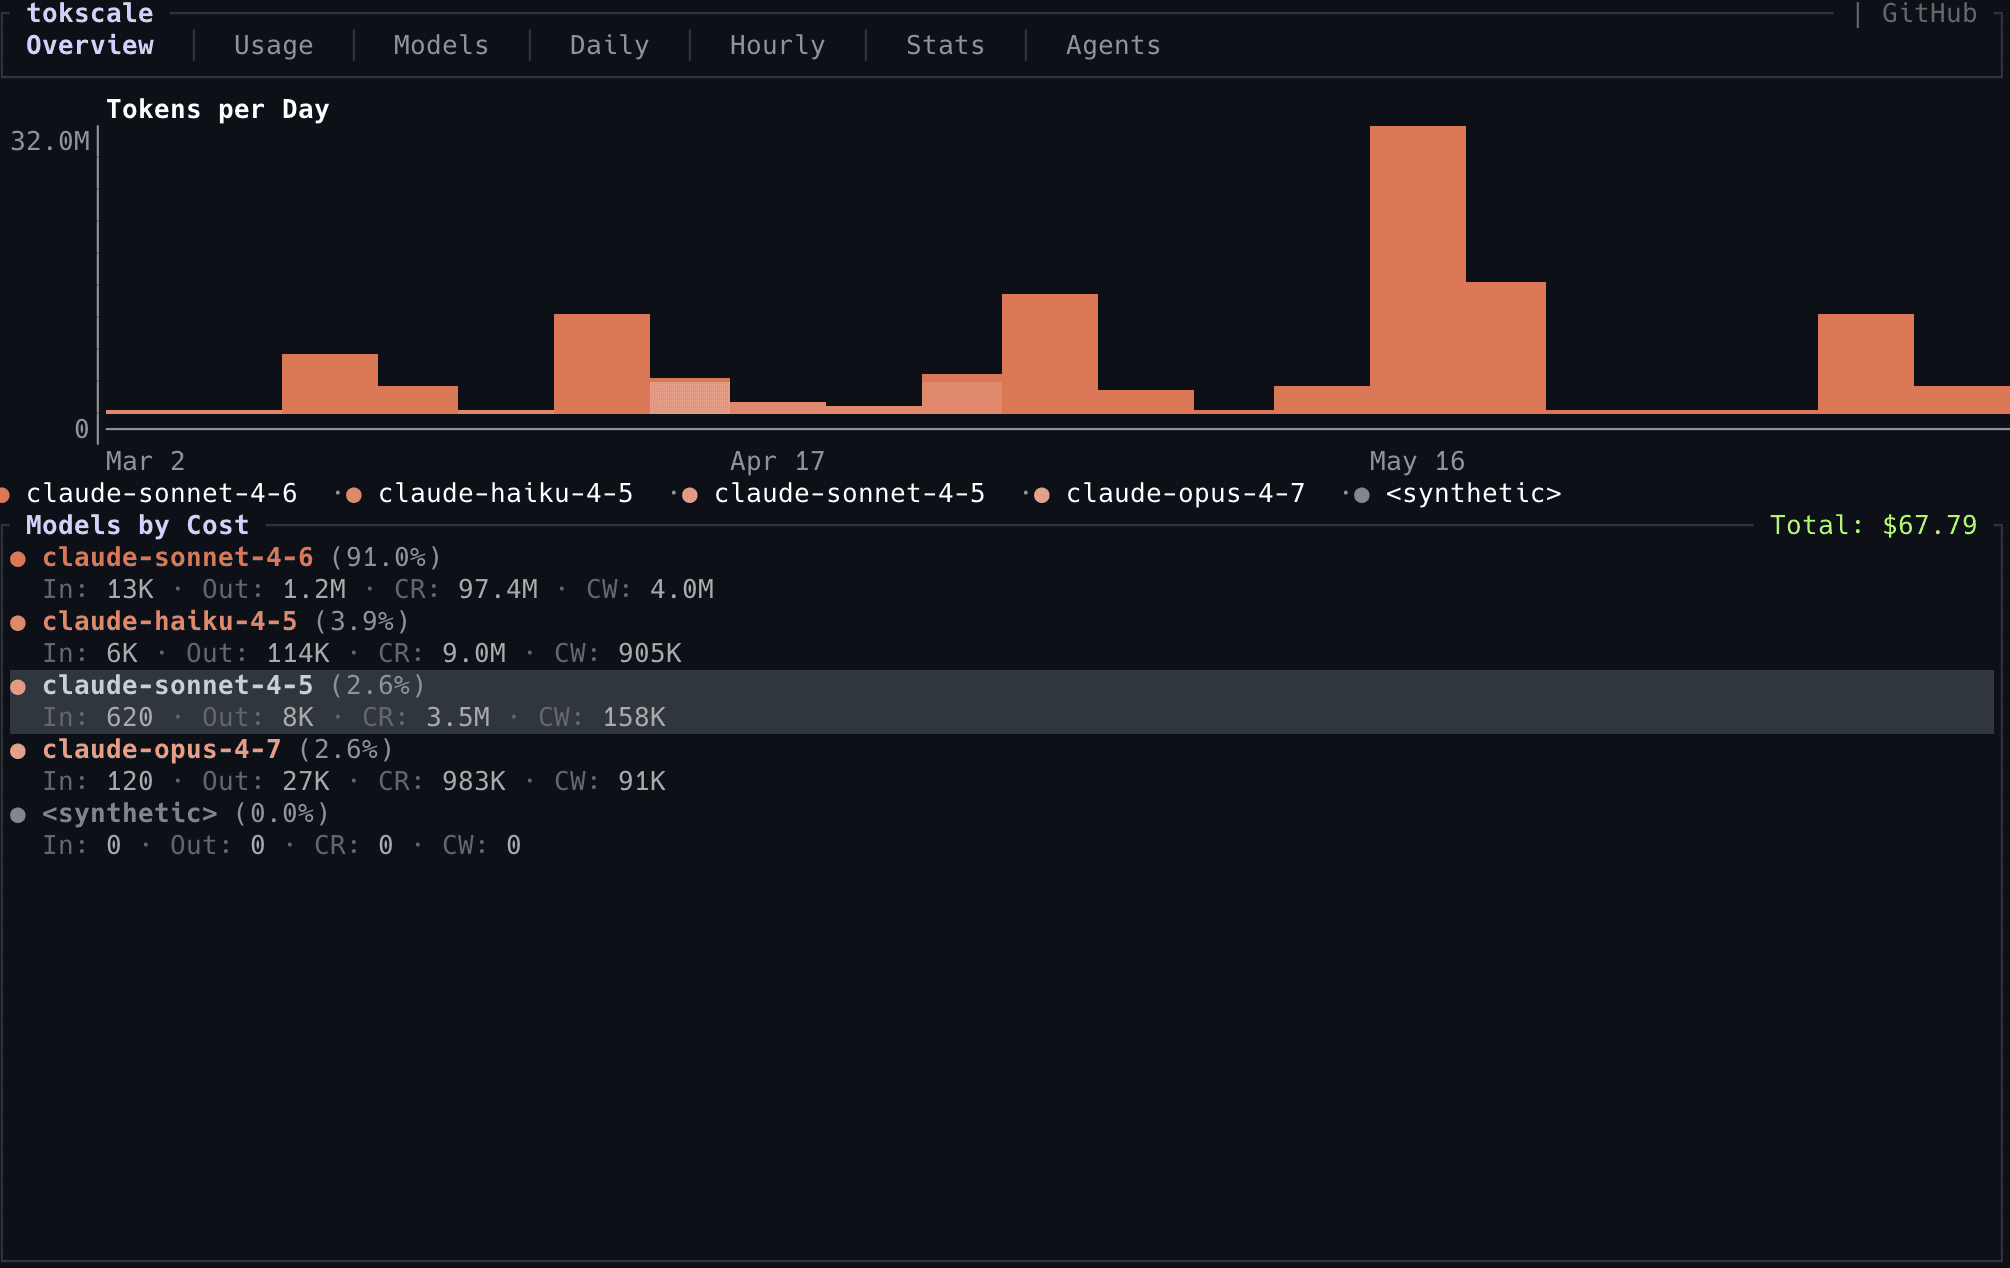
Task: Click the gray <synthetic> legend dot
Action: [1361, 495]
